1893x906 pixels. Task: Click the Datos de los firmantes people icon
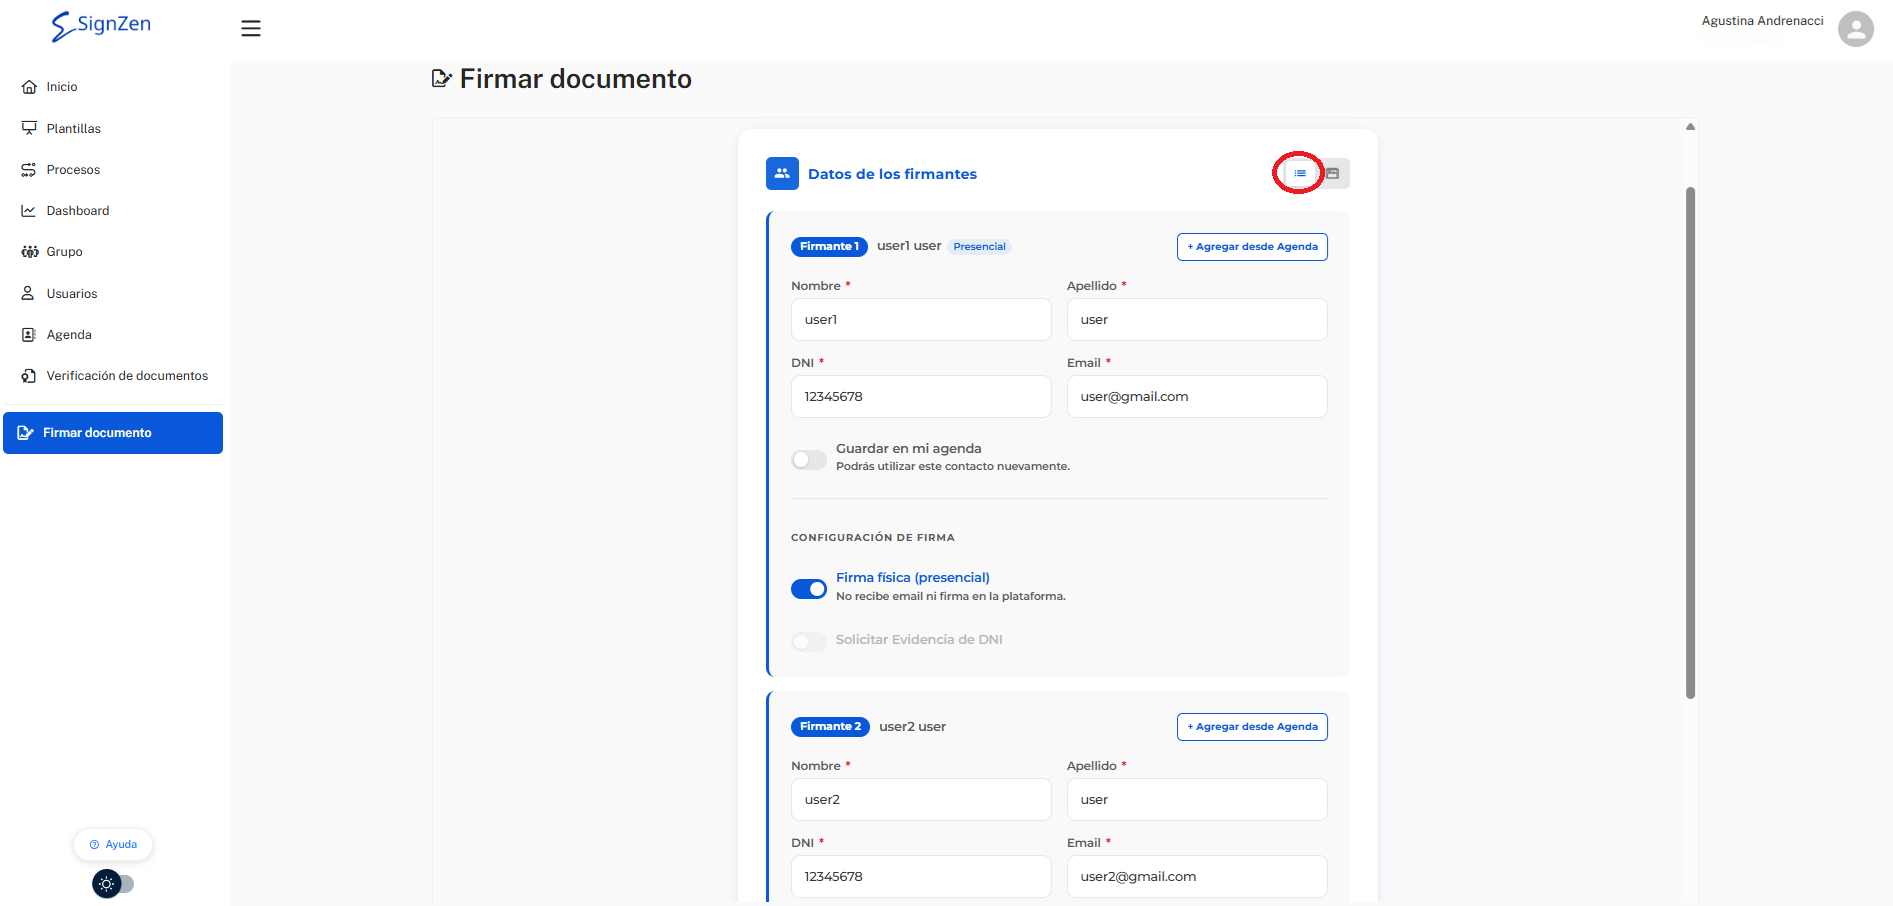tap(782, 174)
